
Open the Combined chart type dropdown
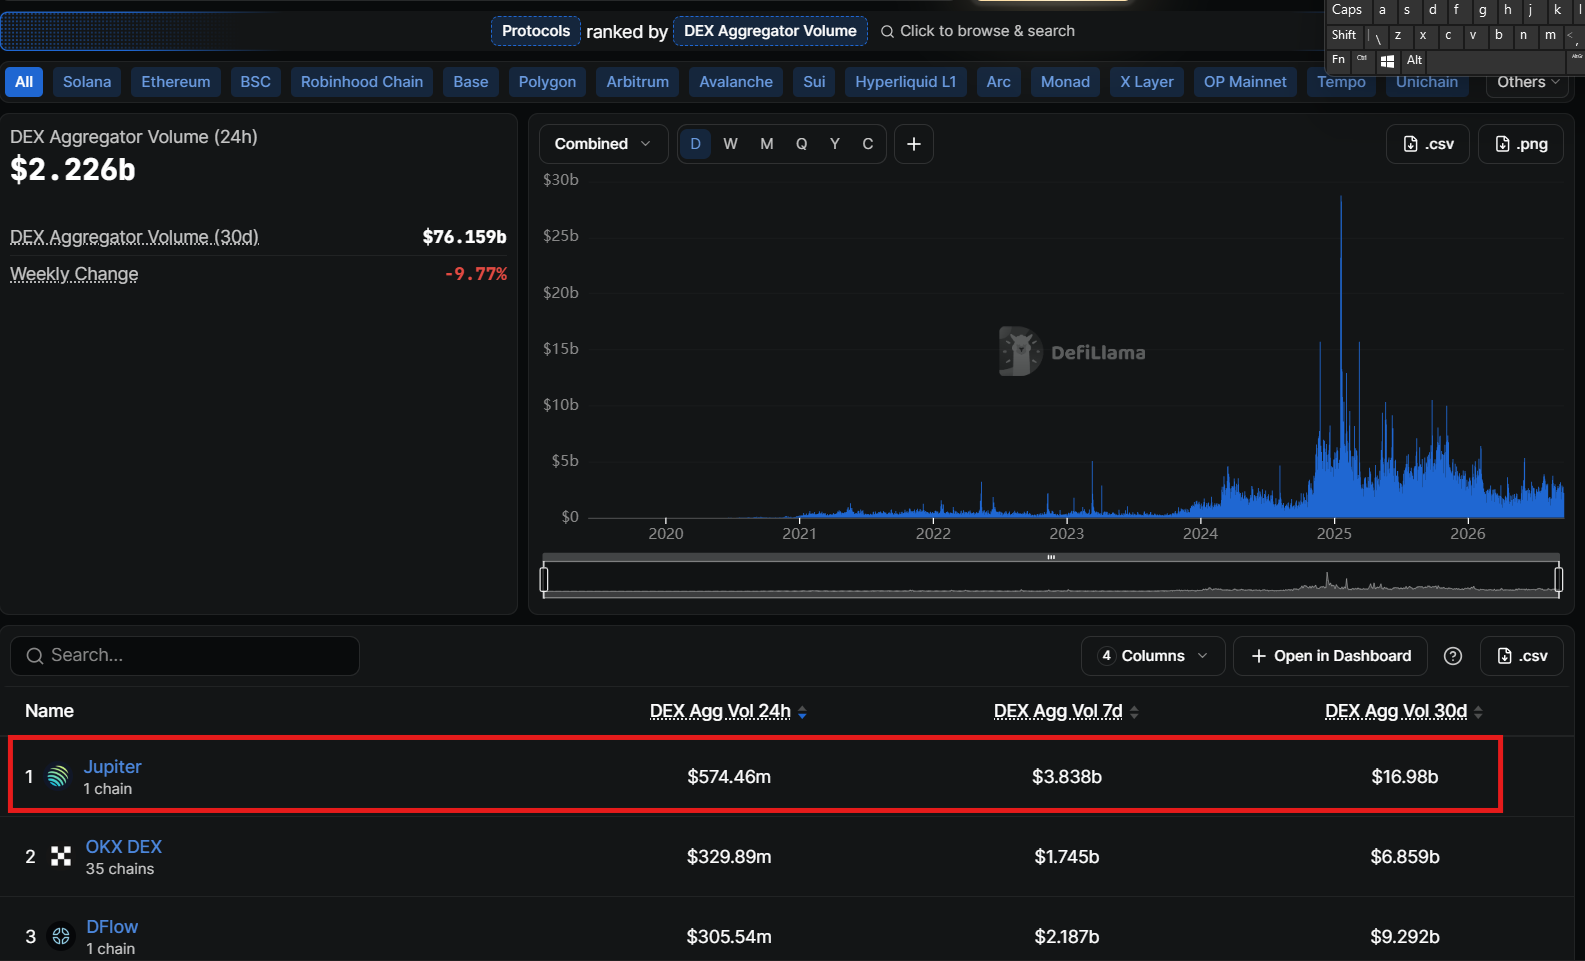pos(603,144)
